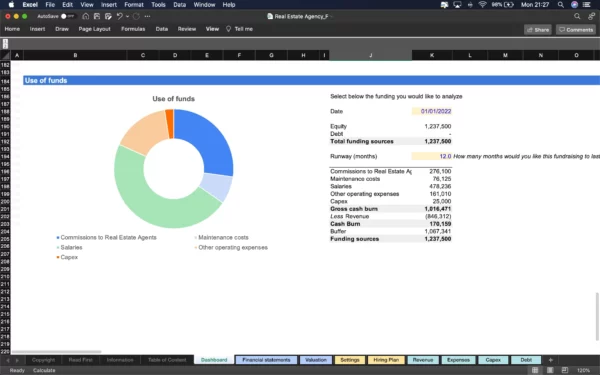This screenshot has width=600, height=375.
Task: Switch to the Financial statements sheet tab
Action: point(266,360)
